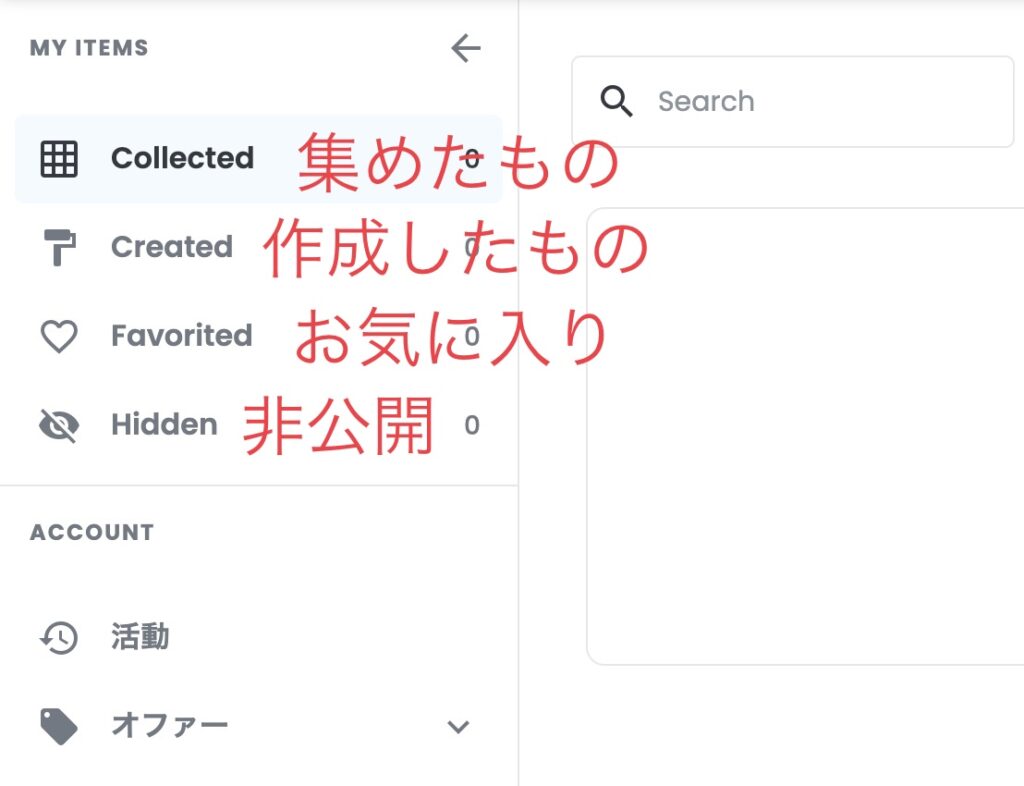Open the Collected items tab
Screen dimensions: 1024x786
coord(259,159)
